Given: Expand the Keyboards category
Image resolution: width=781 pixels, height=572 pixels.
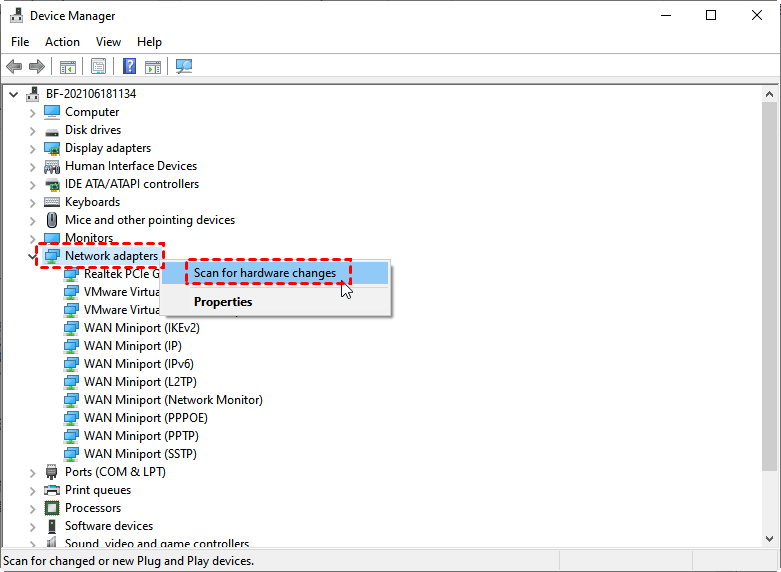Looking at the screenshot, I should [x=32, y=203].
